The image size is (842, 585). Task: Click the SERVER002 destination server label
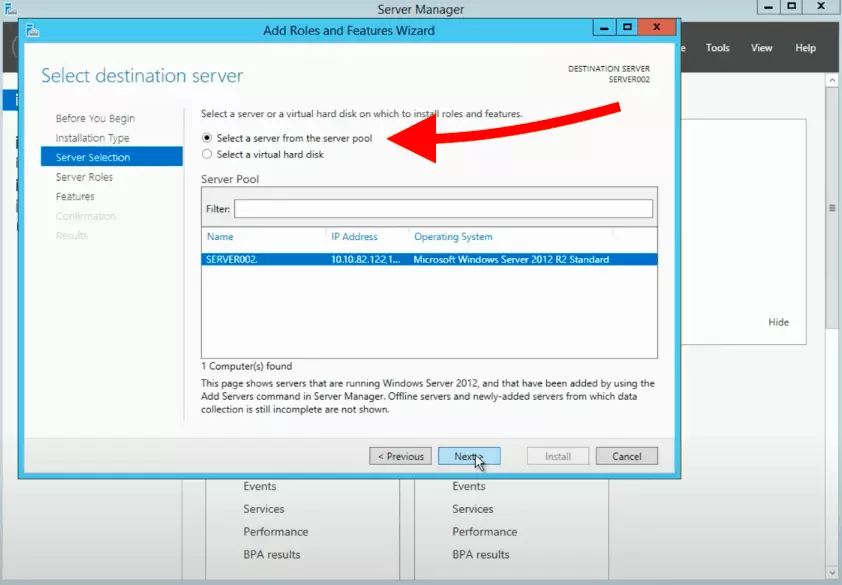(629, 80)
